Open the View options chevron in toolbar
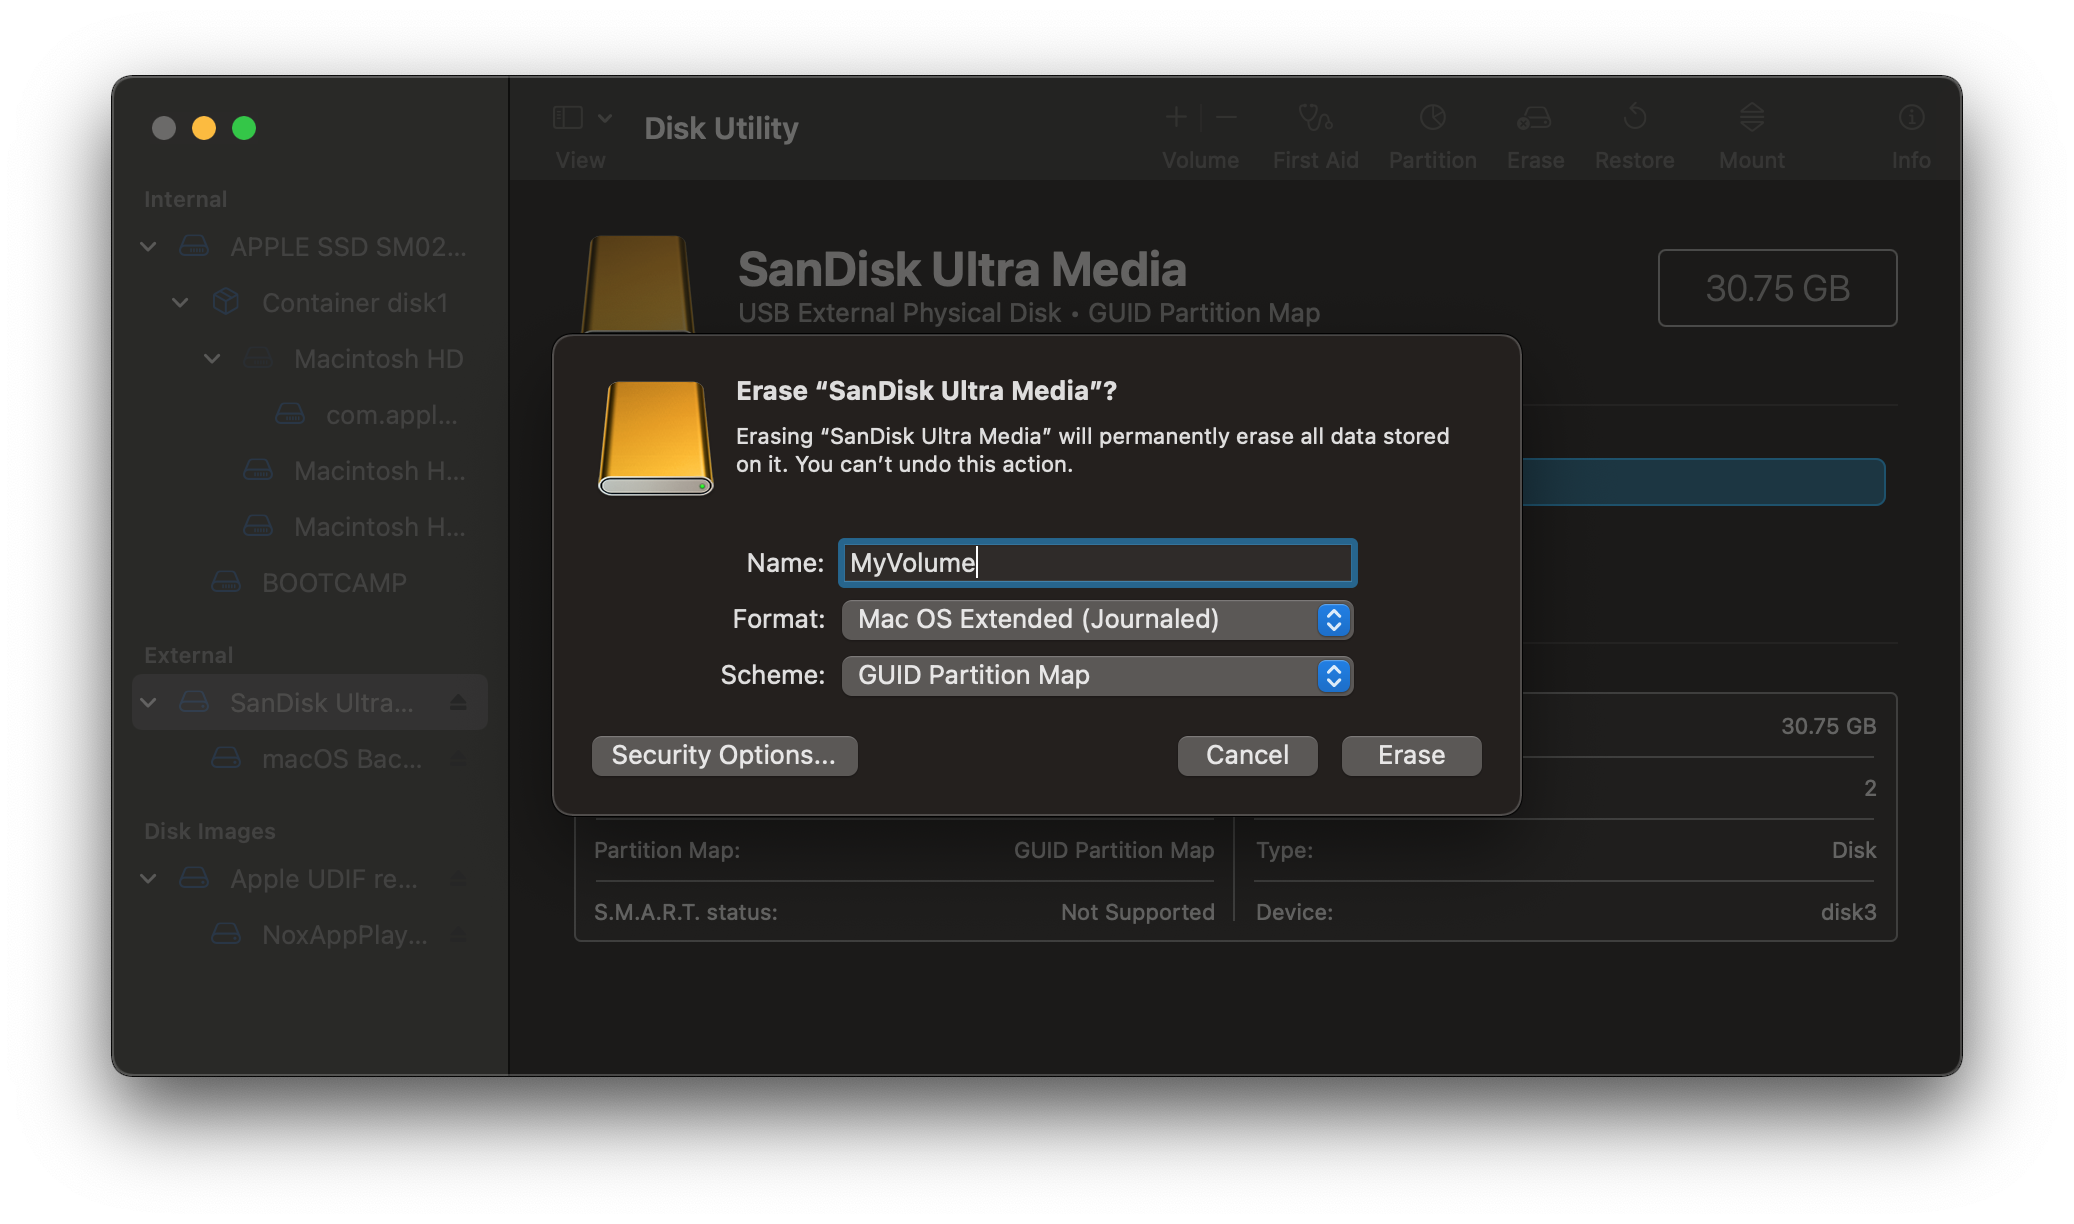 point(605,118)
